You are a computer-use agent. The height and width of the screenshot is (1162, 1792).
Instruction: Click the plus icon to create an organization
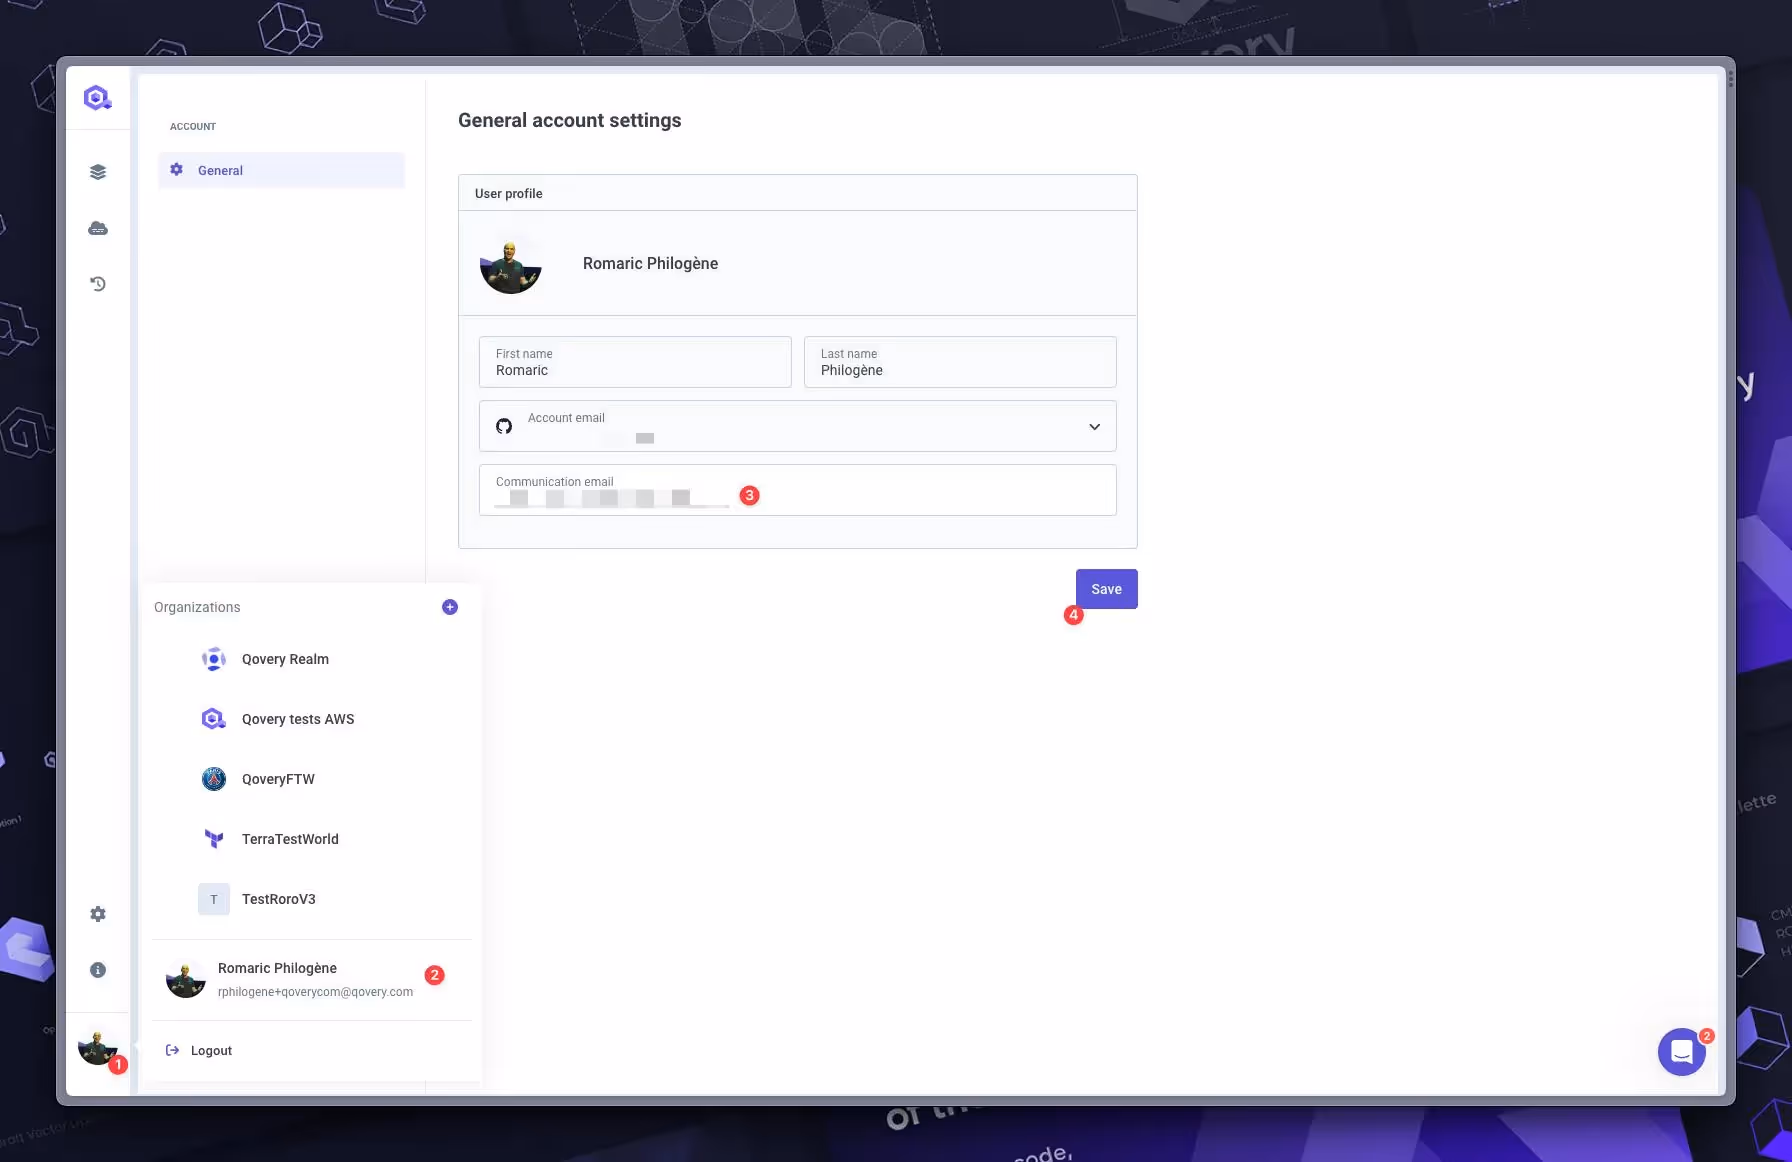pos(449,606)
